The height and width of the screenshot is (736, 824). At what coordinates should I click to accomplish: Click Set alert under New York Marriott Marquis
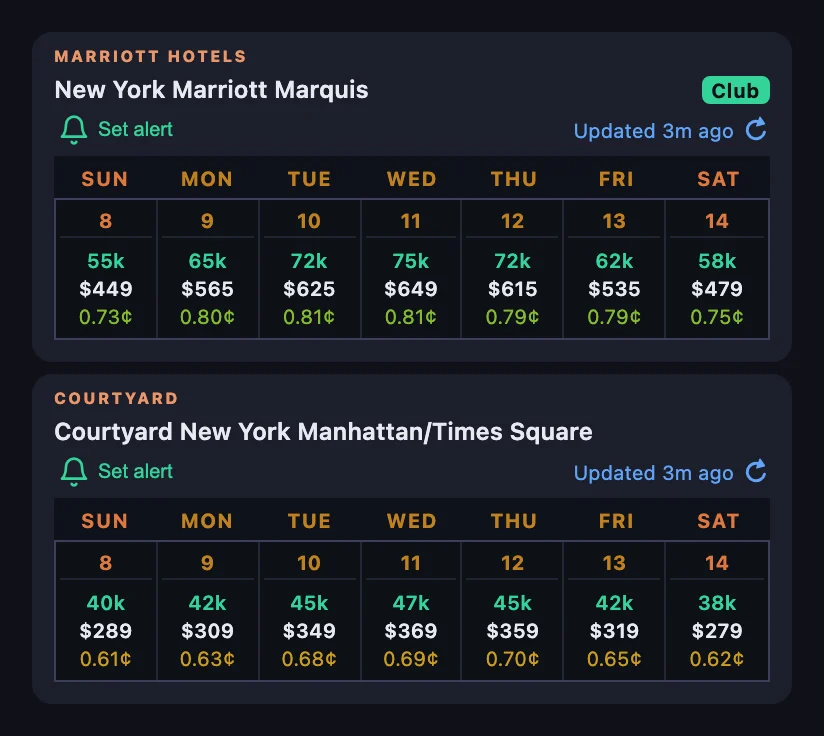[x=135, y=129]
